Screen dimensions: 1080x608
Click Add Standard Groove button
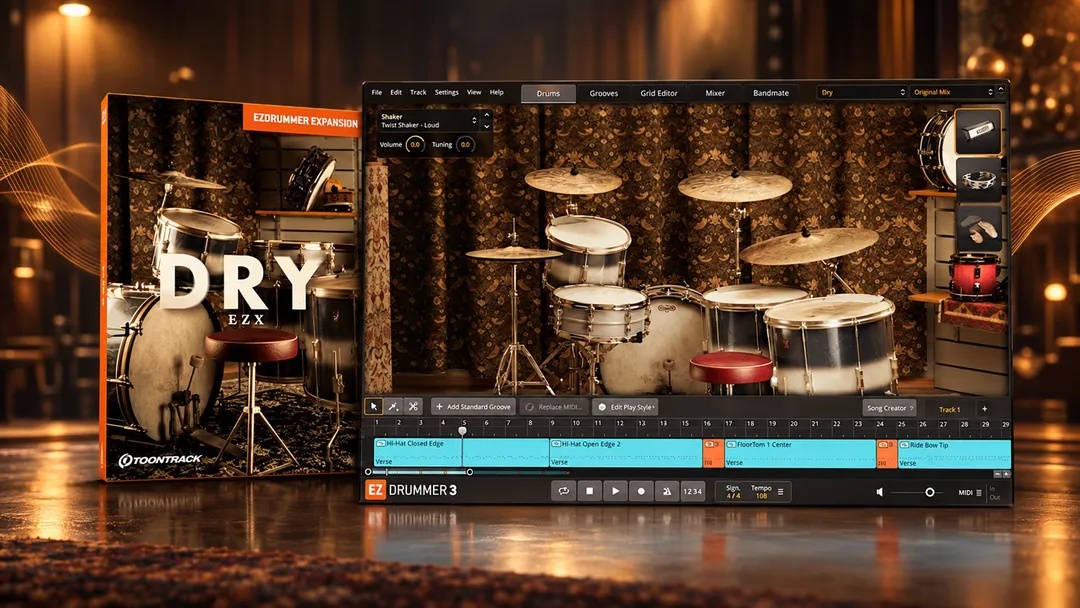474,407
